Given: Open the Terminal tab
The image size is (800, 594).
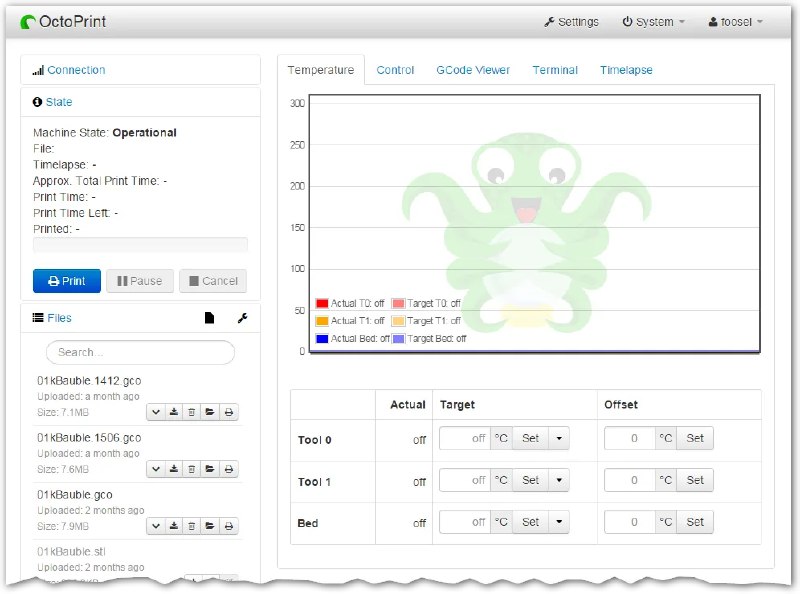Looking at the screenshot, I should pyautogui.click(x=554, y=70).
